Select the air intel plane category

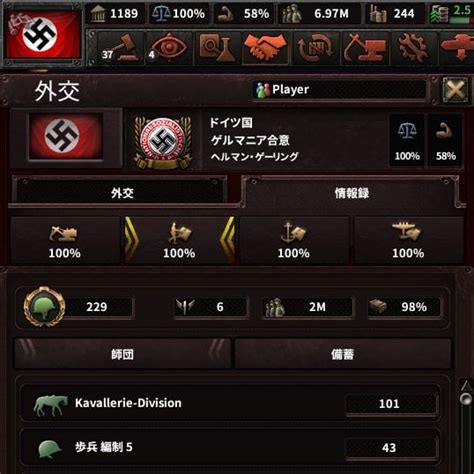[x=408, y=240]
